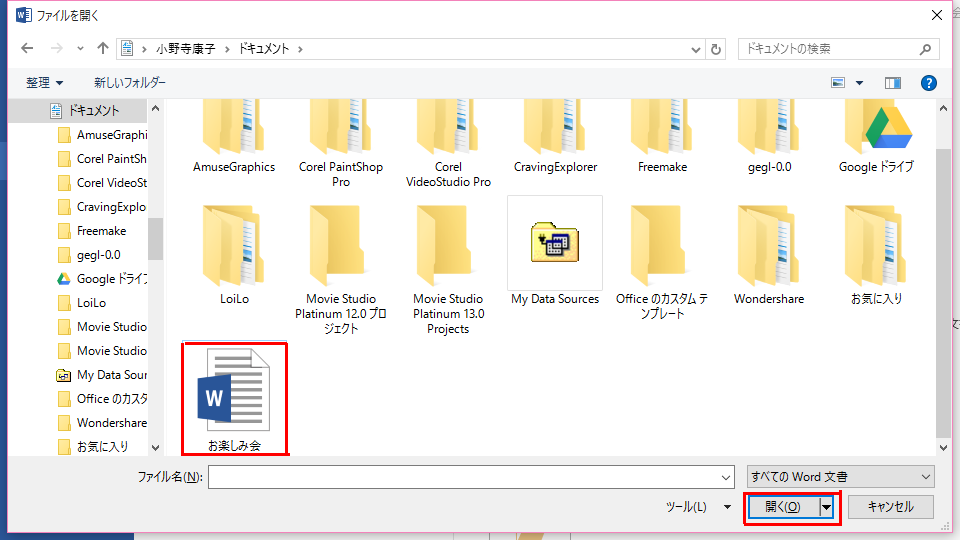
Task: Toggle the preview pane icon
Action: (x=893, y=83)
